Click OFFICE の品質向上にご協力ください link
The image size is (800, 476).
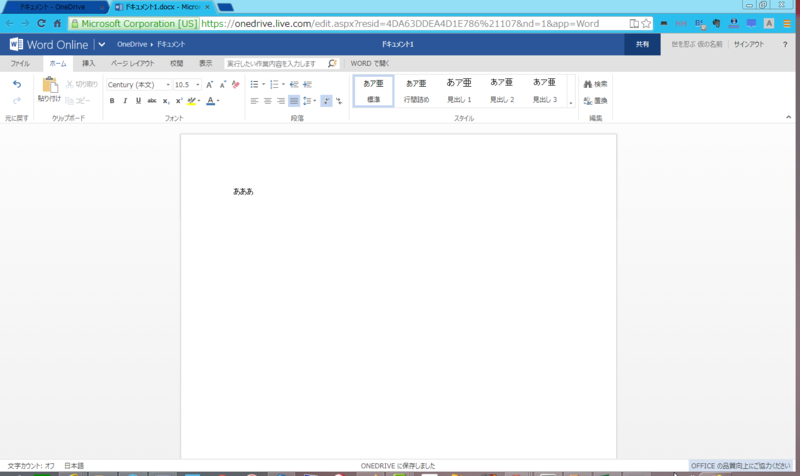[741, 466]
